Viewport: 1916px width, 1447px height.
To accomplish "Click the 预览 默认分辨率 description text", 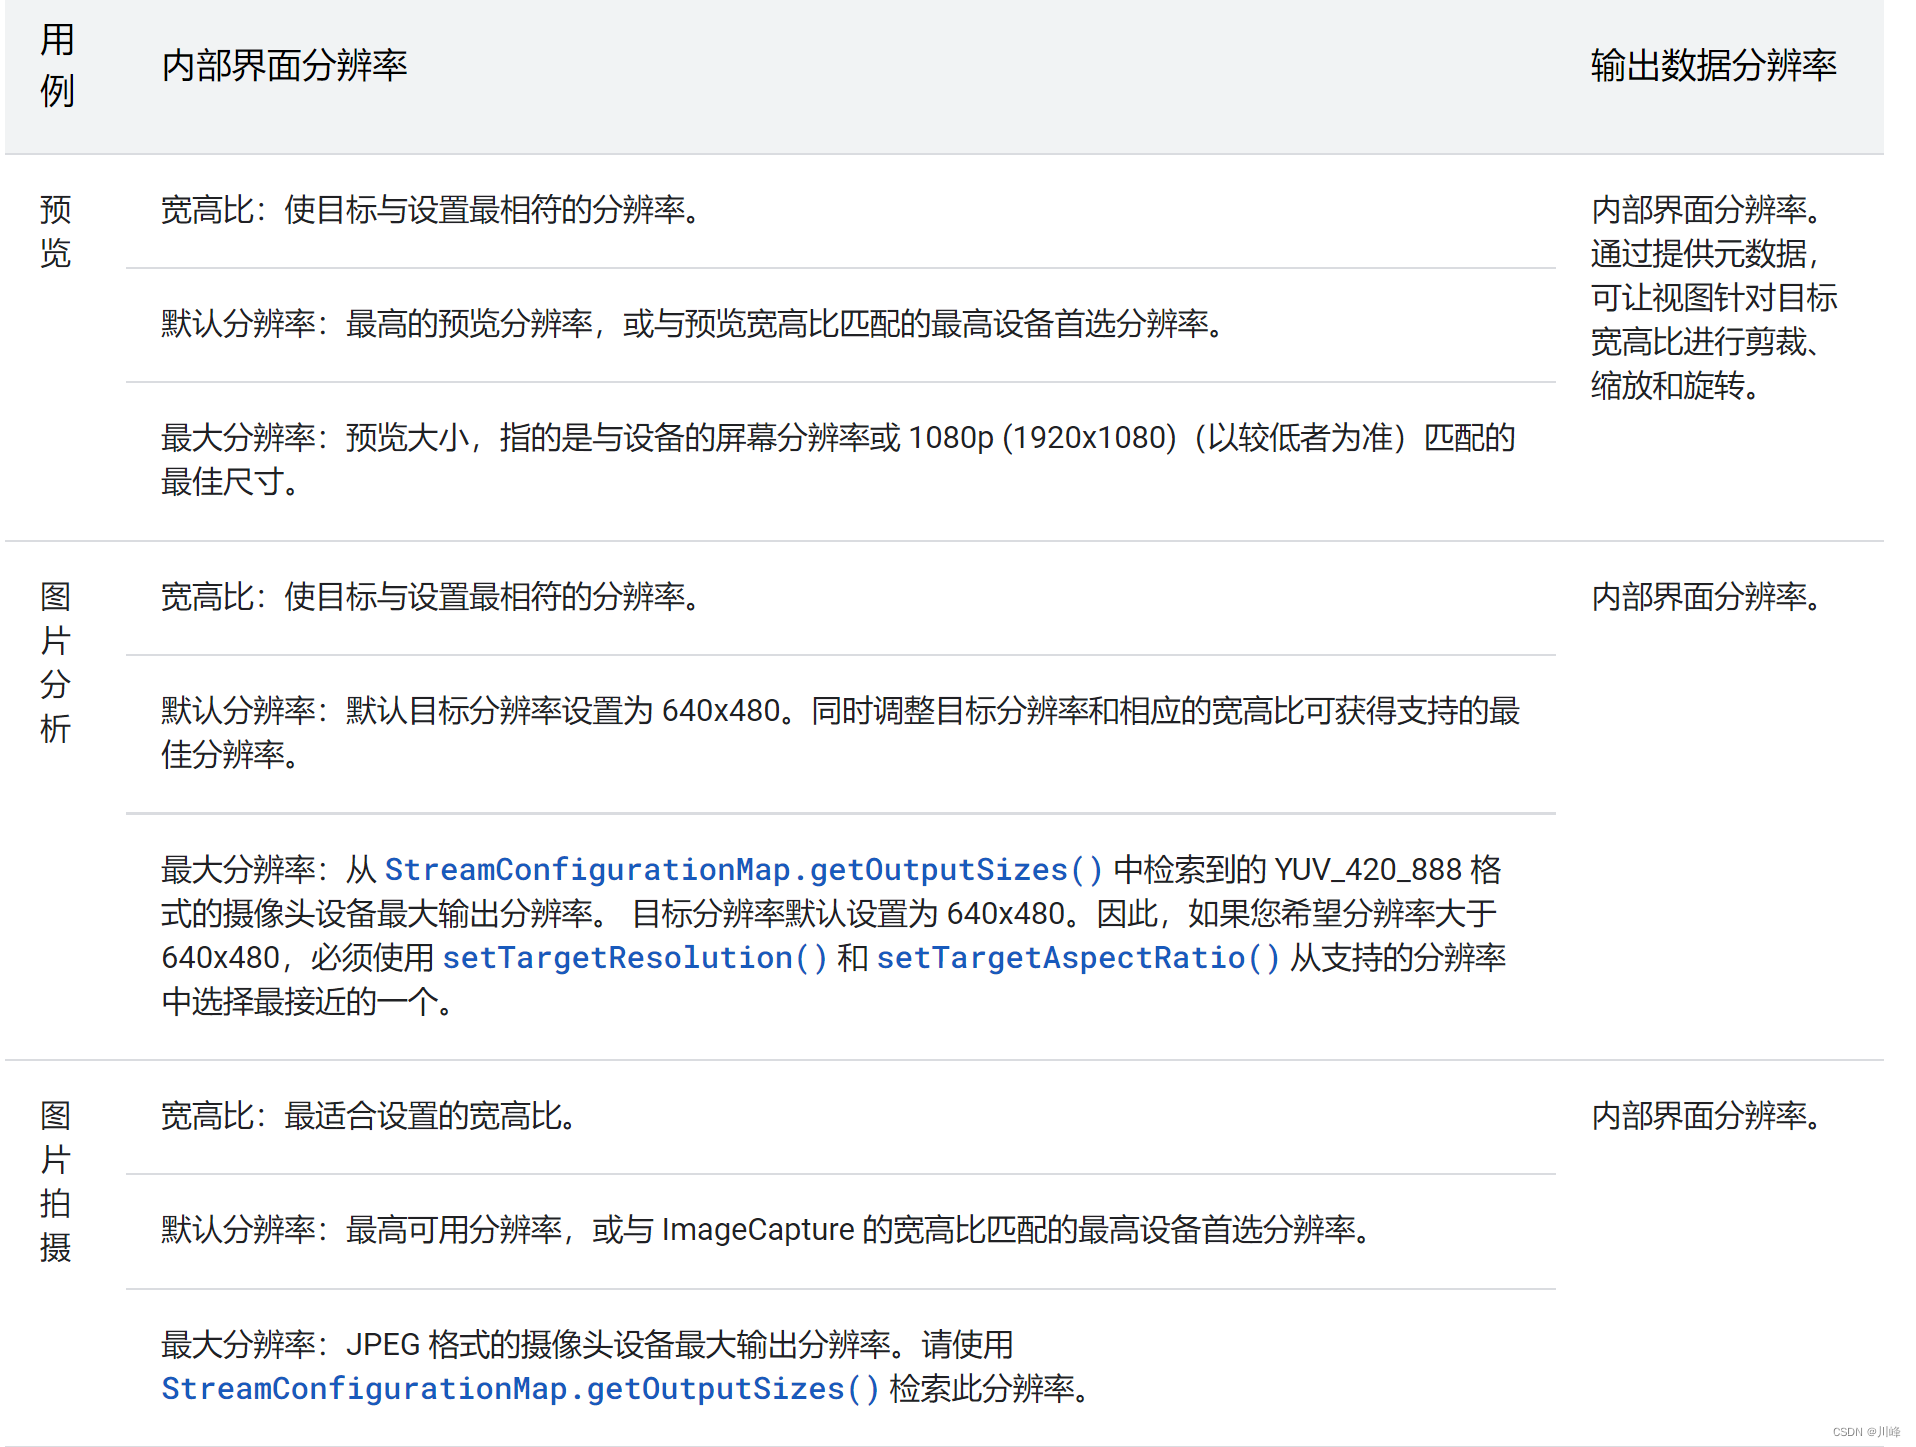I will [x=693, y=324].
